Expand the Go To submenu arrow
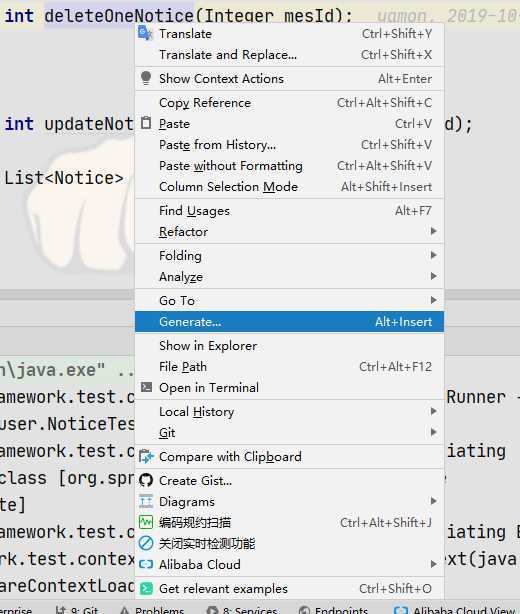520x614 pixels. coord(433,300)
